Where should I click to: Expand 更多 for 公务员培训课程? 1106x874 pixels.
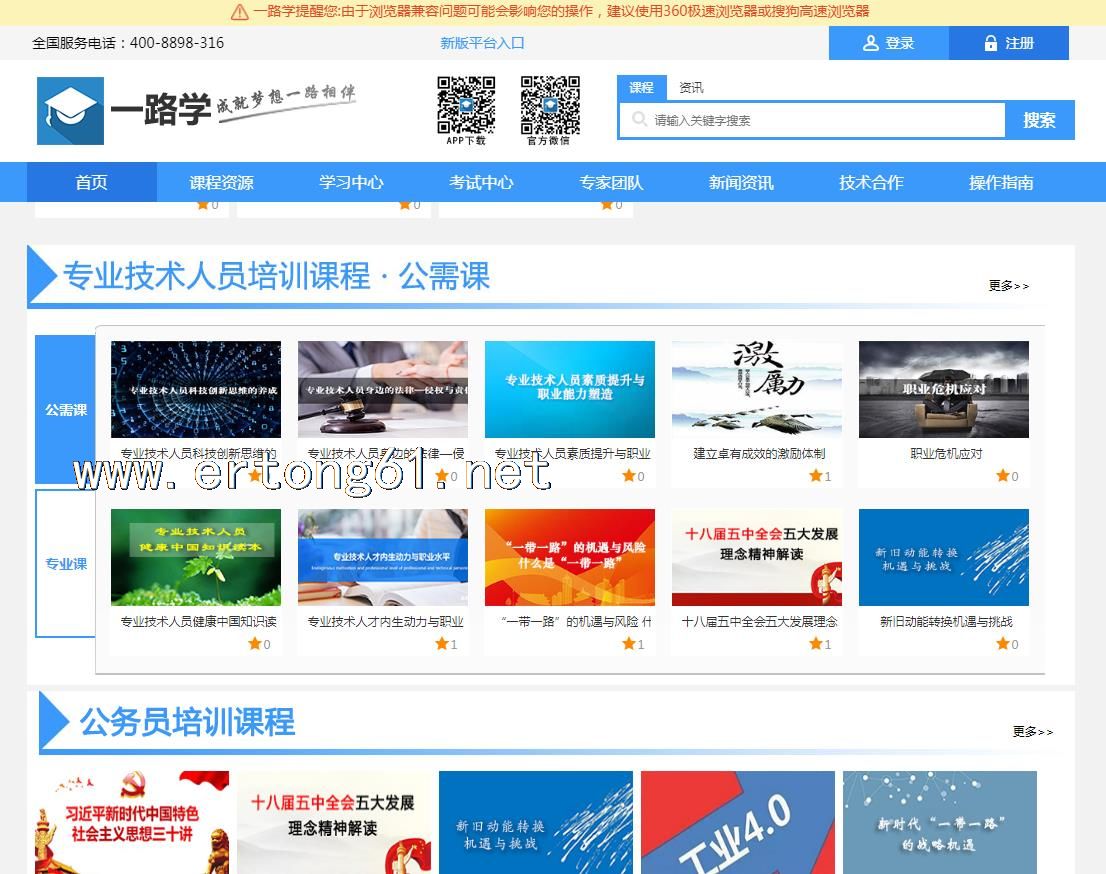(1032, 732)
